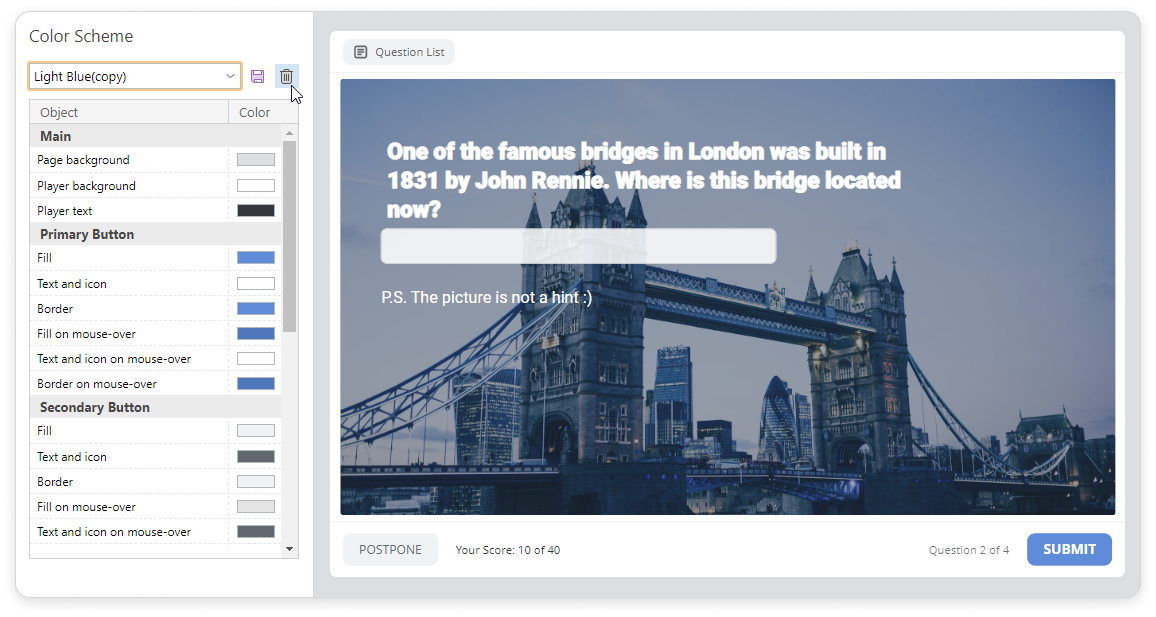The height and width of the screenshot is (617, 1156).
Task: Edit Secondary Button Text and icon color
Action: click(x=255, y=457)
